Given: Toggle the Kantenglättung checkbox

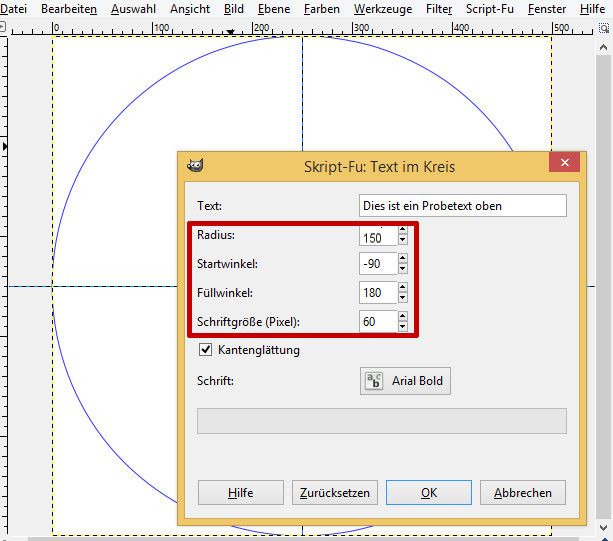Looking at the screenshot, I should (x=206, y=349).
